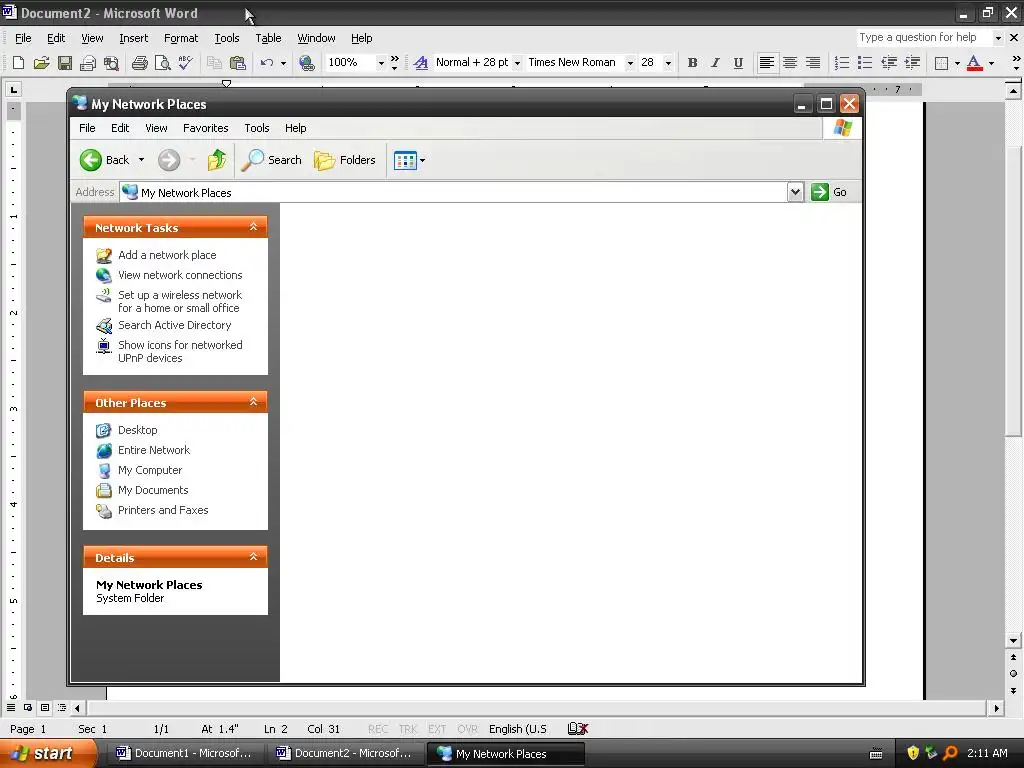Click the Print icon in Word toolbar
Image resolution: width=1024 pixels, height=768 pixels.
coord(140,63)
